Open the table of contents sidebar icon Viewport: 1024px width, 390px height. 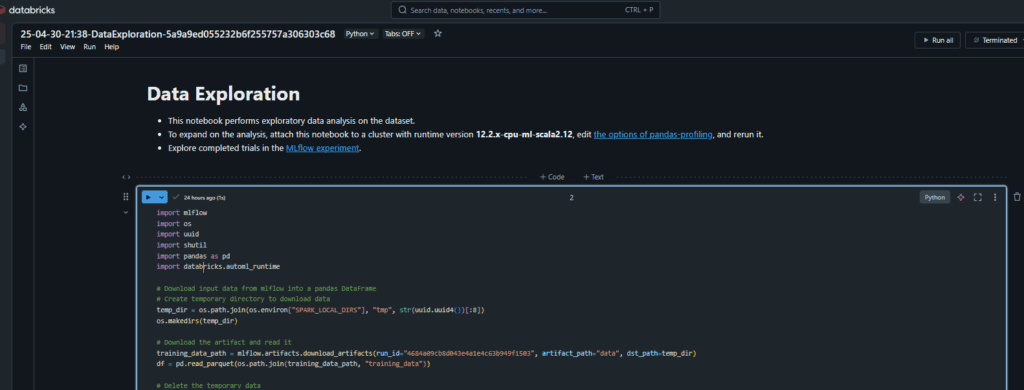(23, 68)
